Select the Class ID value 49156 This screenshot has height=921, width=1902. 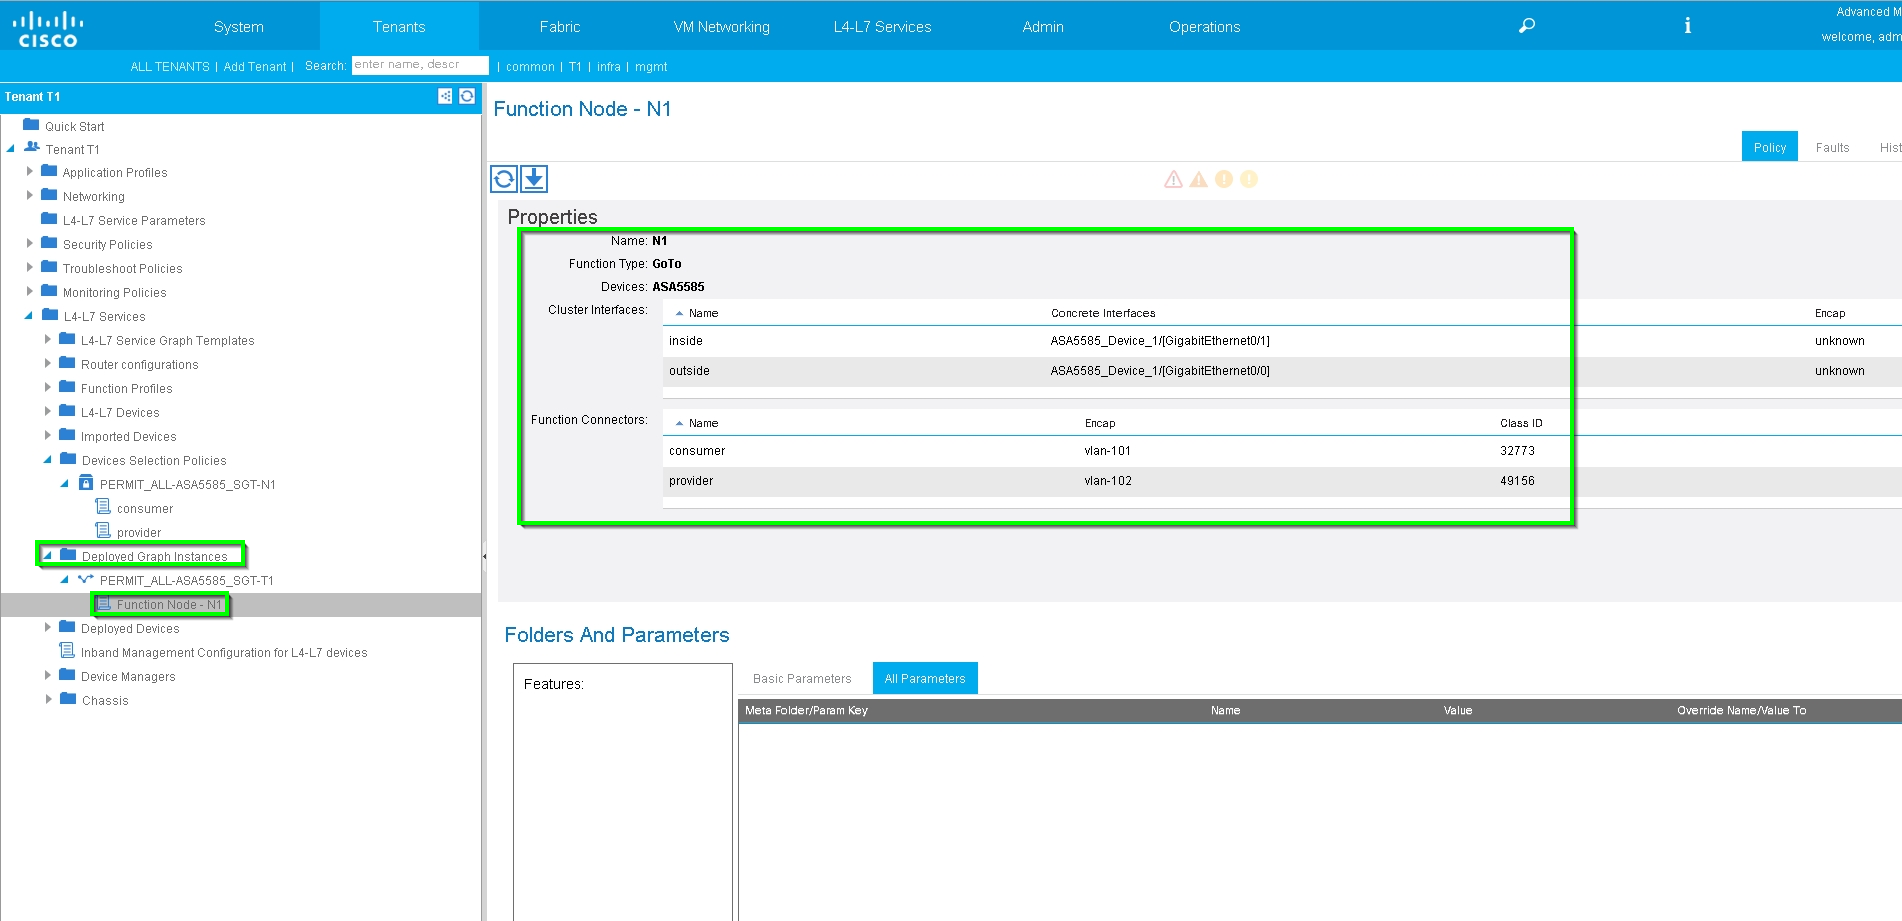tap(1517, 481)
